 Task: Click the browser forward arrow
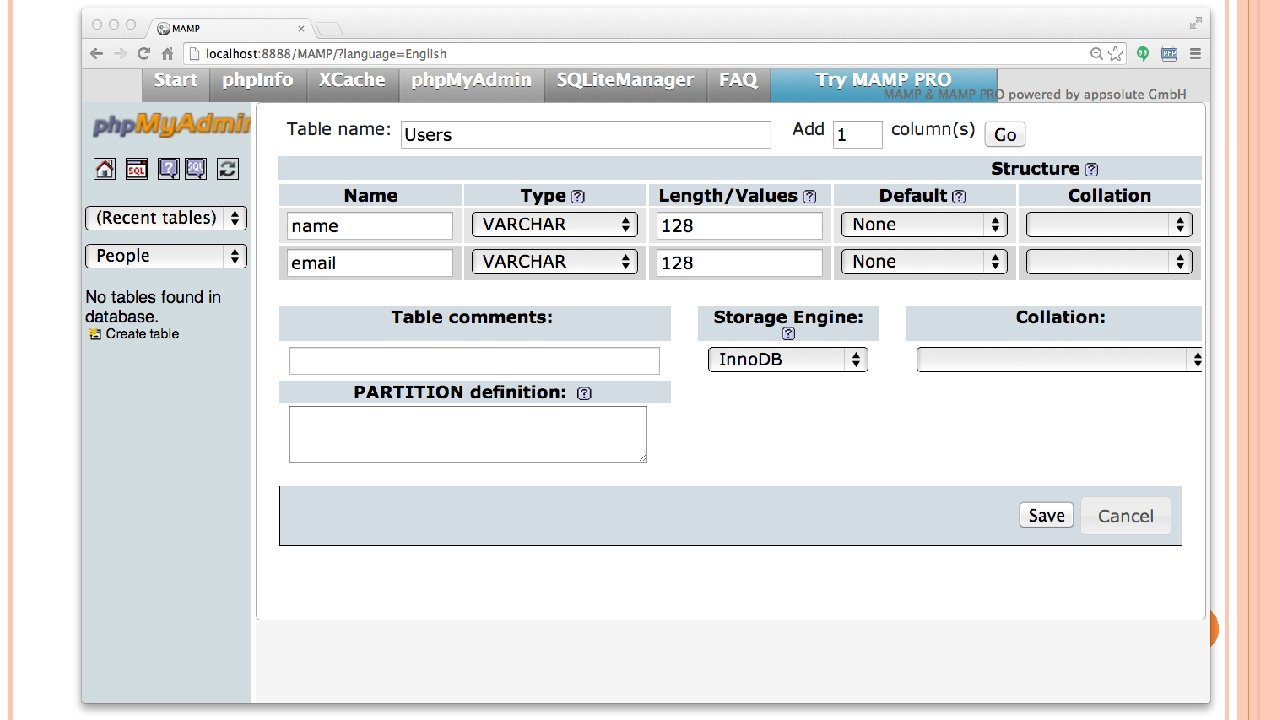pyautogui.click(x=120, y=54)
